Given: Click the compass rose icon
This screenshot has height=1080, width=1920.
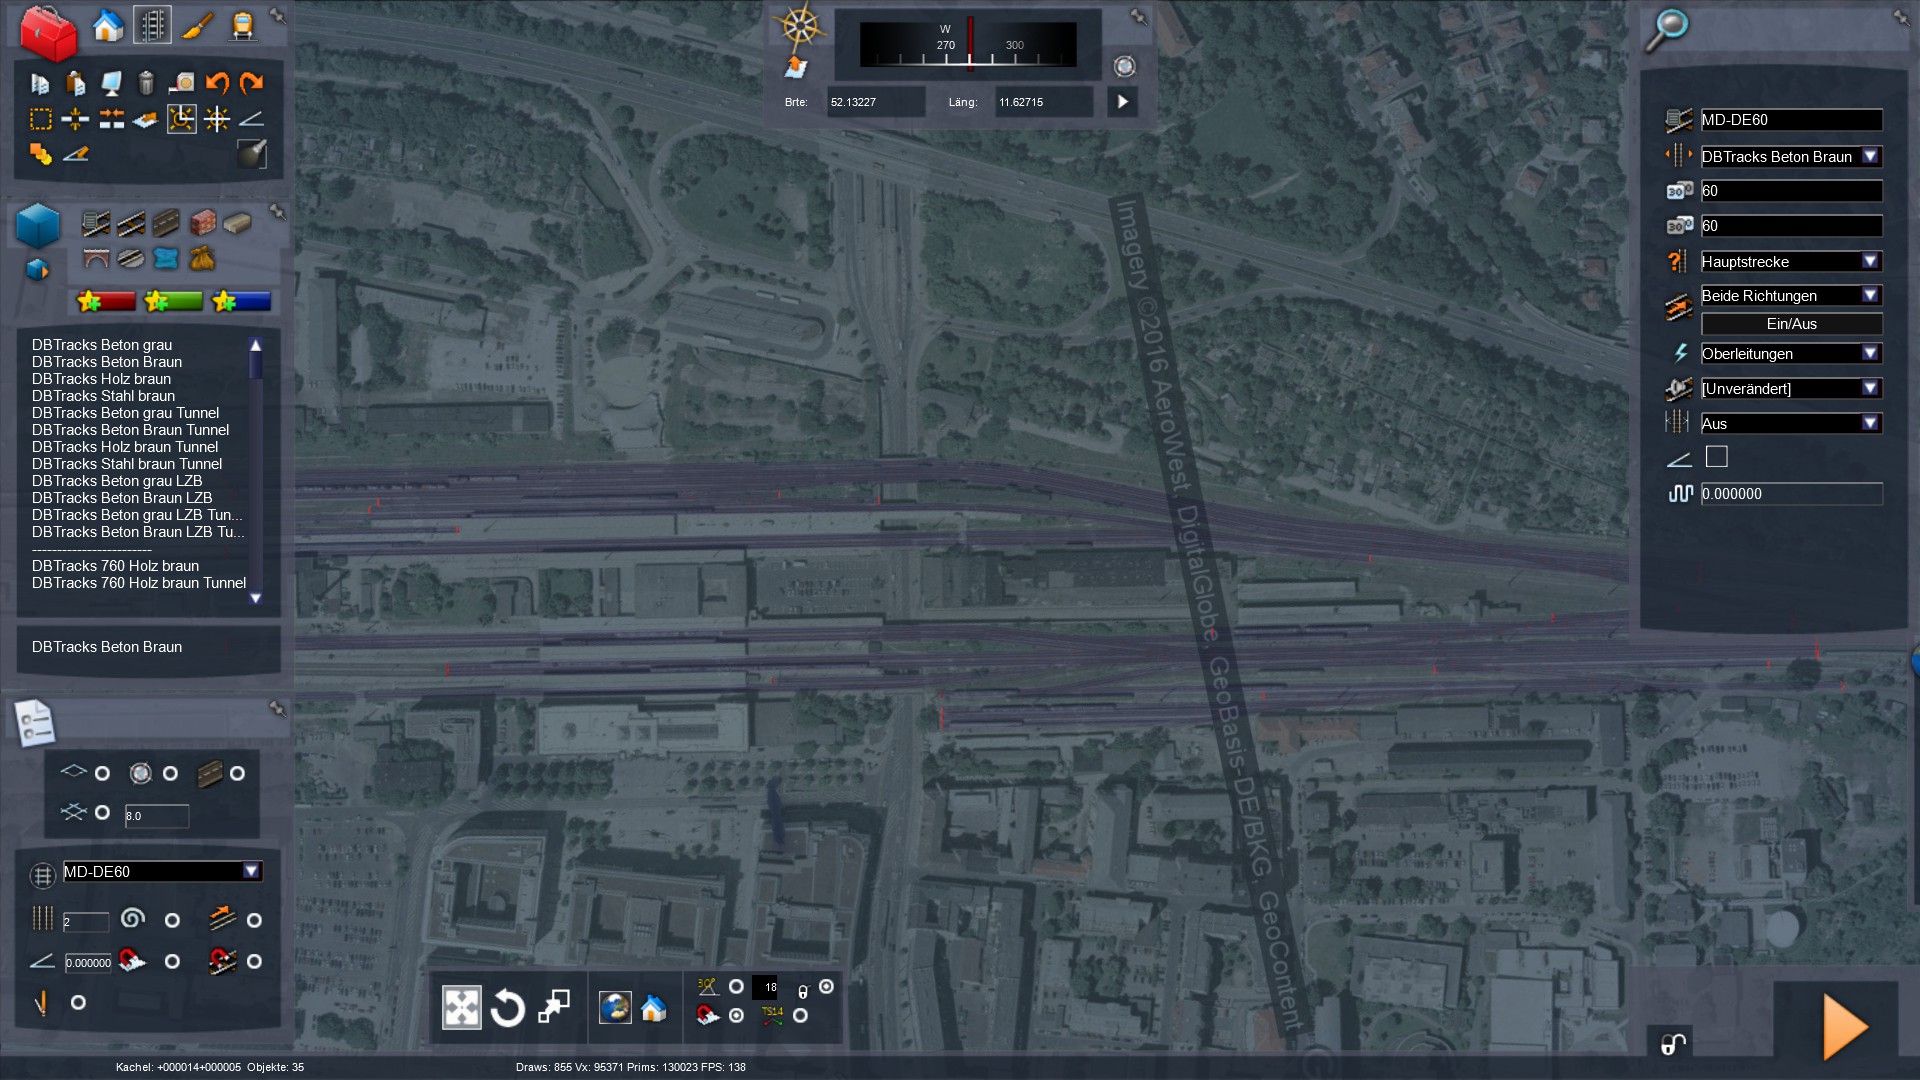Looking at the screenshot, I should 800,26.
